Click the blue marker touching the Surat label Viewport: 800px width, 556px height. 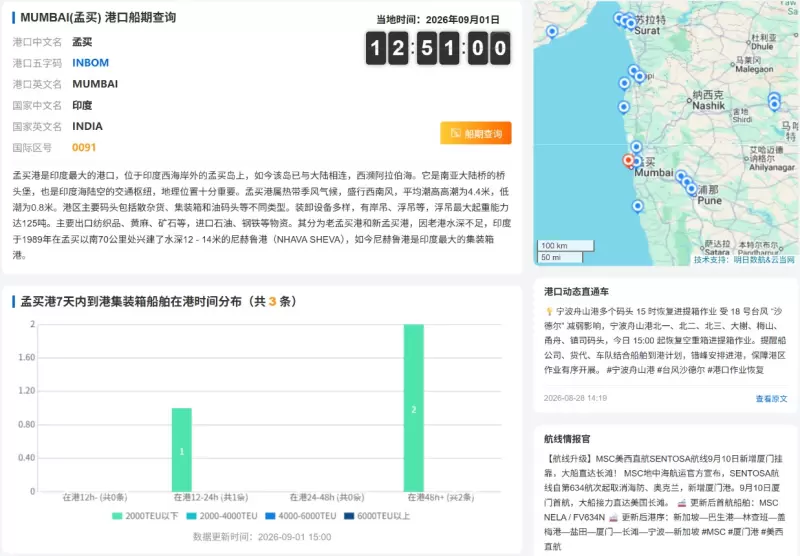point(631,23)
